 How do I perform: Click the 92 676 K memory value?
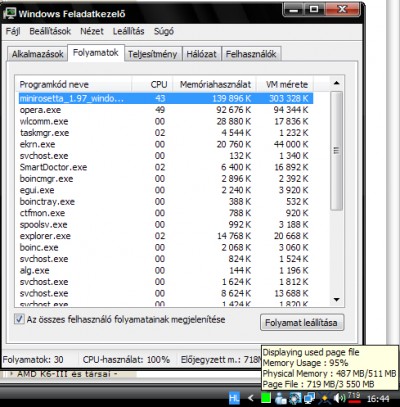click(234, 110)
